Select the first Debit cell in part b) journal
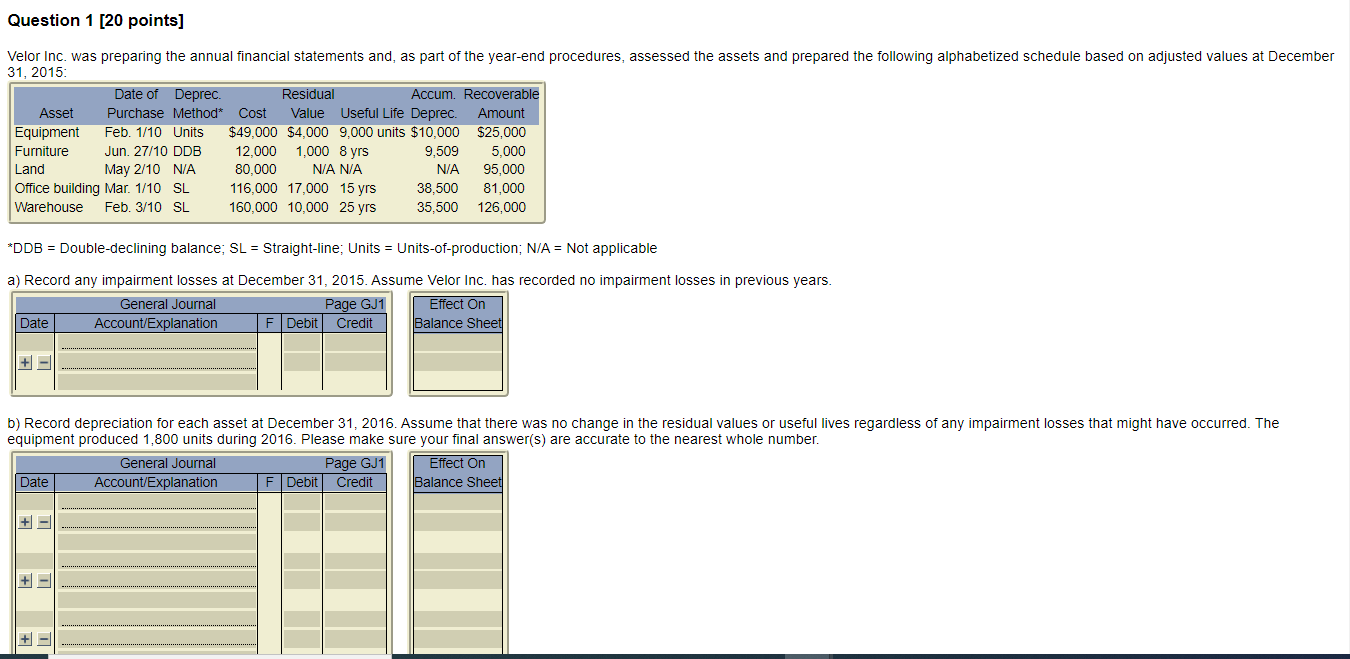The width and height of the screenshot is (1350, 659). 302,502
